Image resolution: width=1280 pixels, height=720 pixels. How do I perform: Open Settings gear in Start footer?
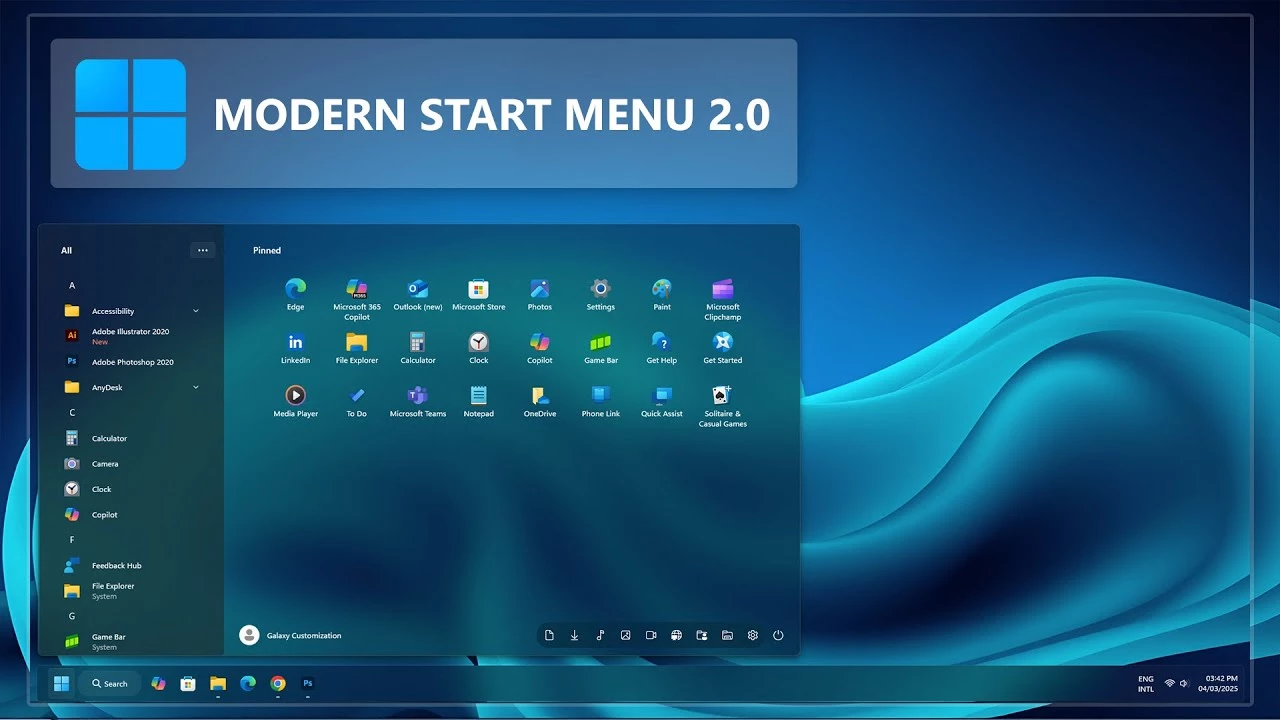[x=753, y=635]
